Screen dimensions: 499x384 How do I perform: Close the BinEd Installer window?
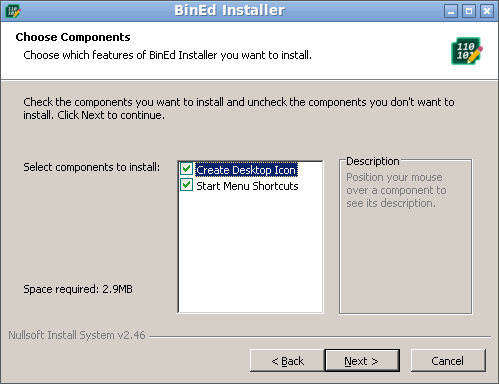(x=487, y=11)
